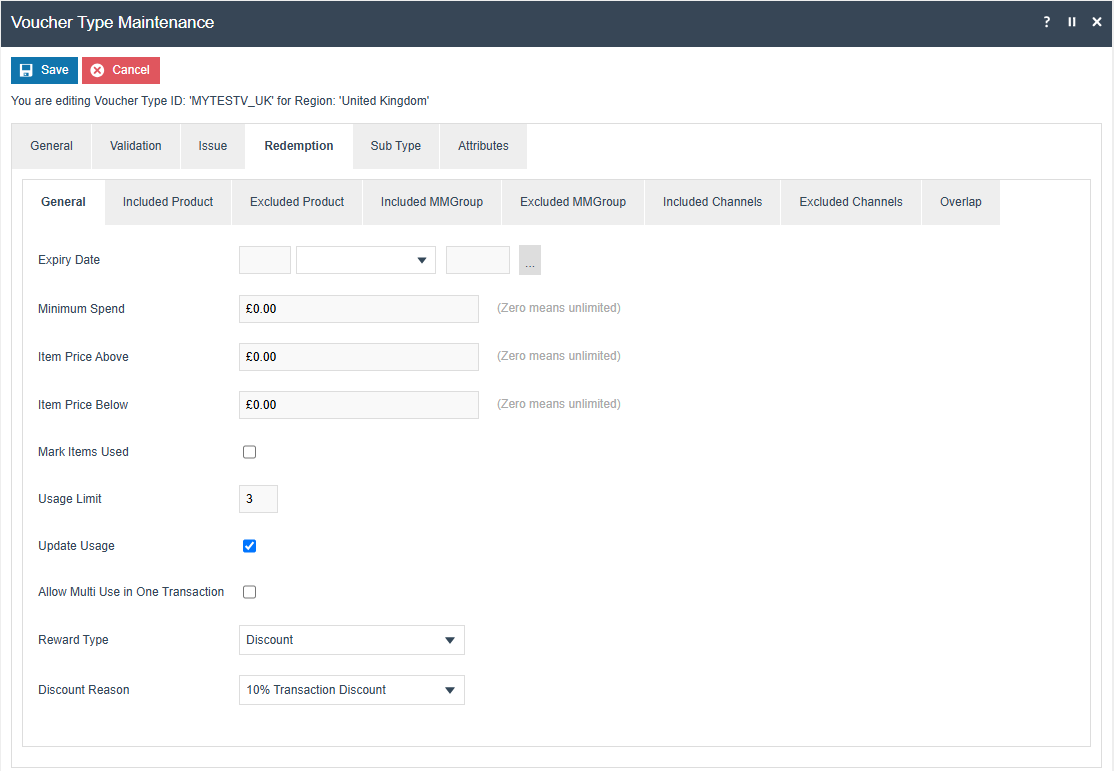Toggle the Mark Items Used checkbox
Viewport: 1114px width, 771px height.
pyautogui.click(x=249, y=452)
